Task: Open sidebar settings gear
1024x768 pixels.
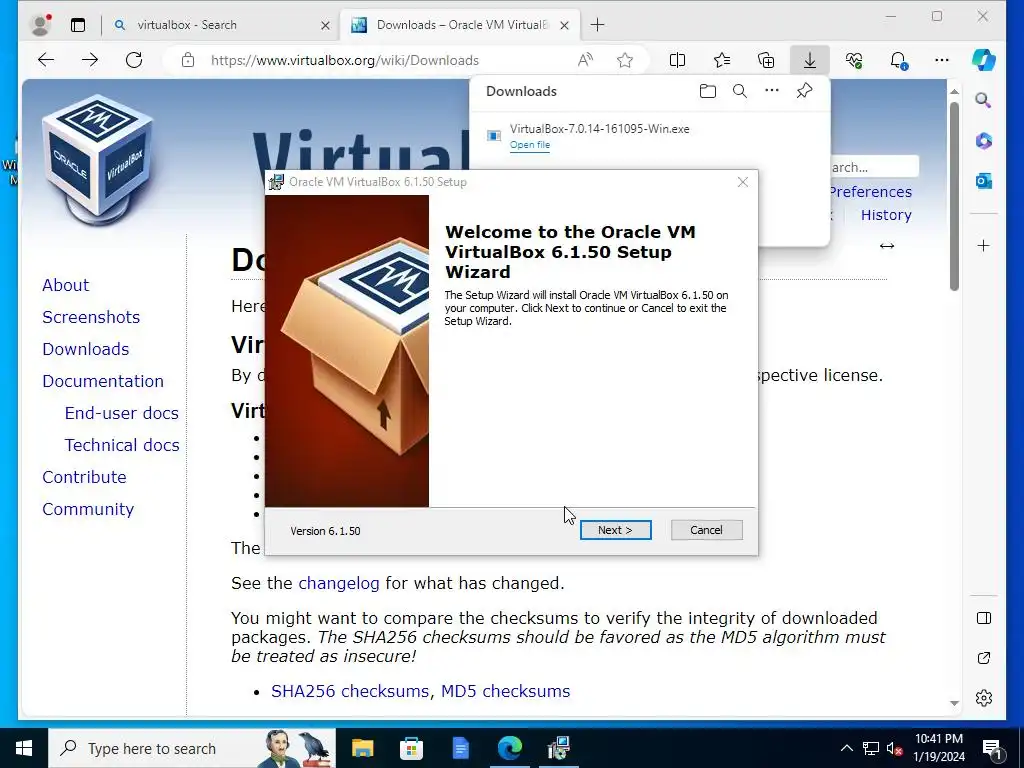Action: pyautogui.click(x=984, y=698)
